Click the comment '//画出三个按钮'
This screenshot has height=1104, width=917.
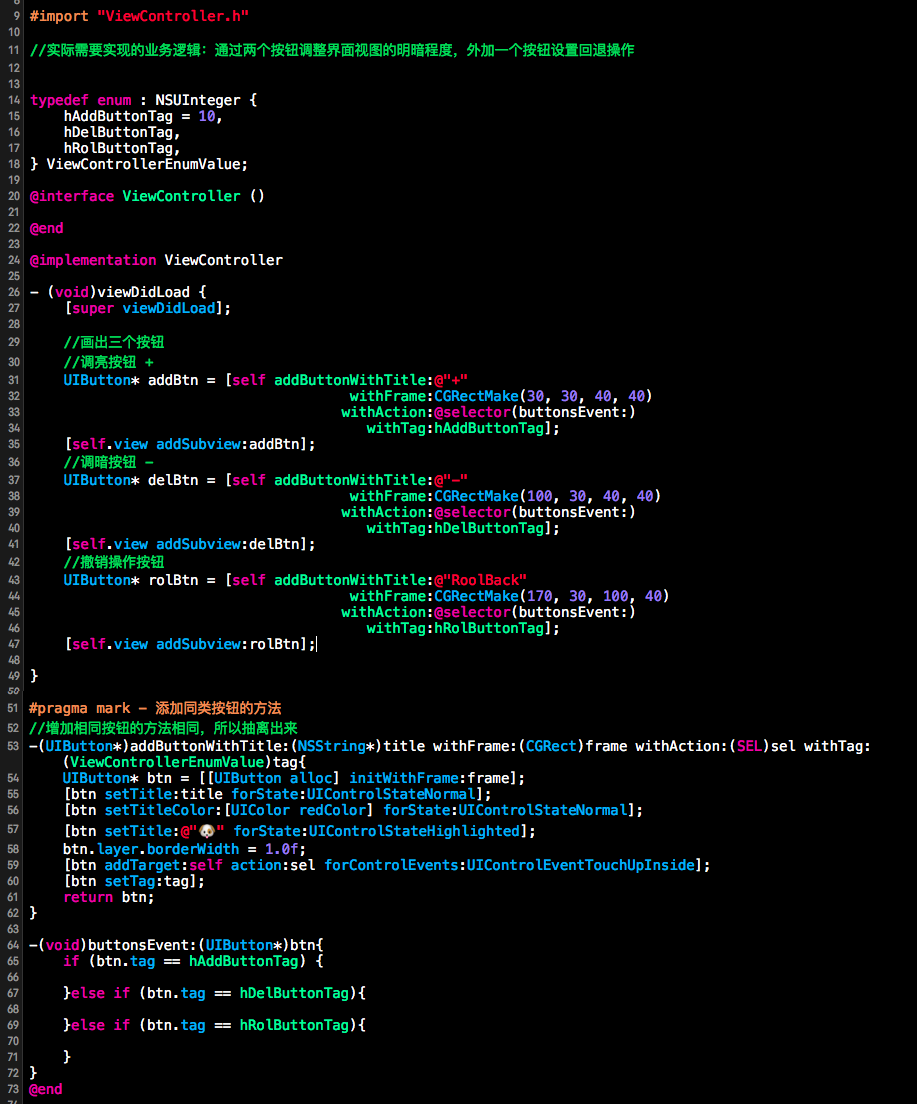(x=113, y=342)
